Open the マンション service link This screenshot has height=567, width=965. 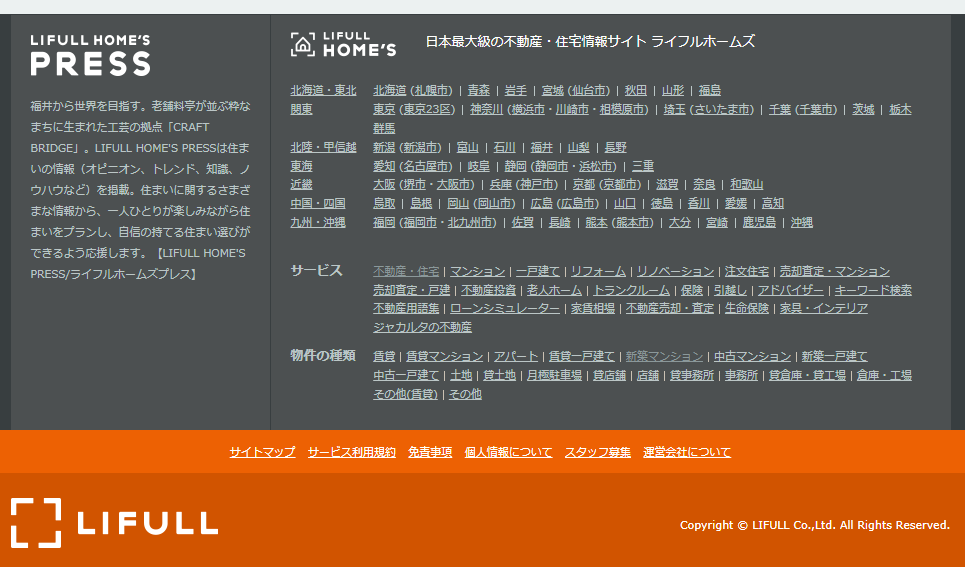(x=478, y=271)
